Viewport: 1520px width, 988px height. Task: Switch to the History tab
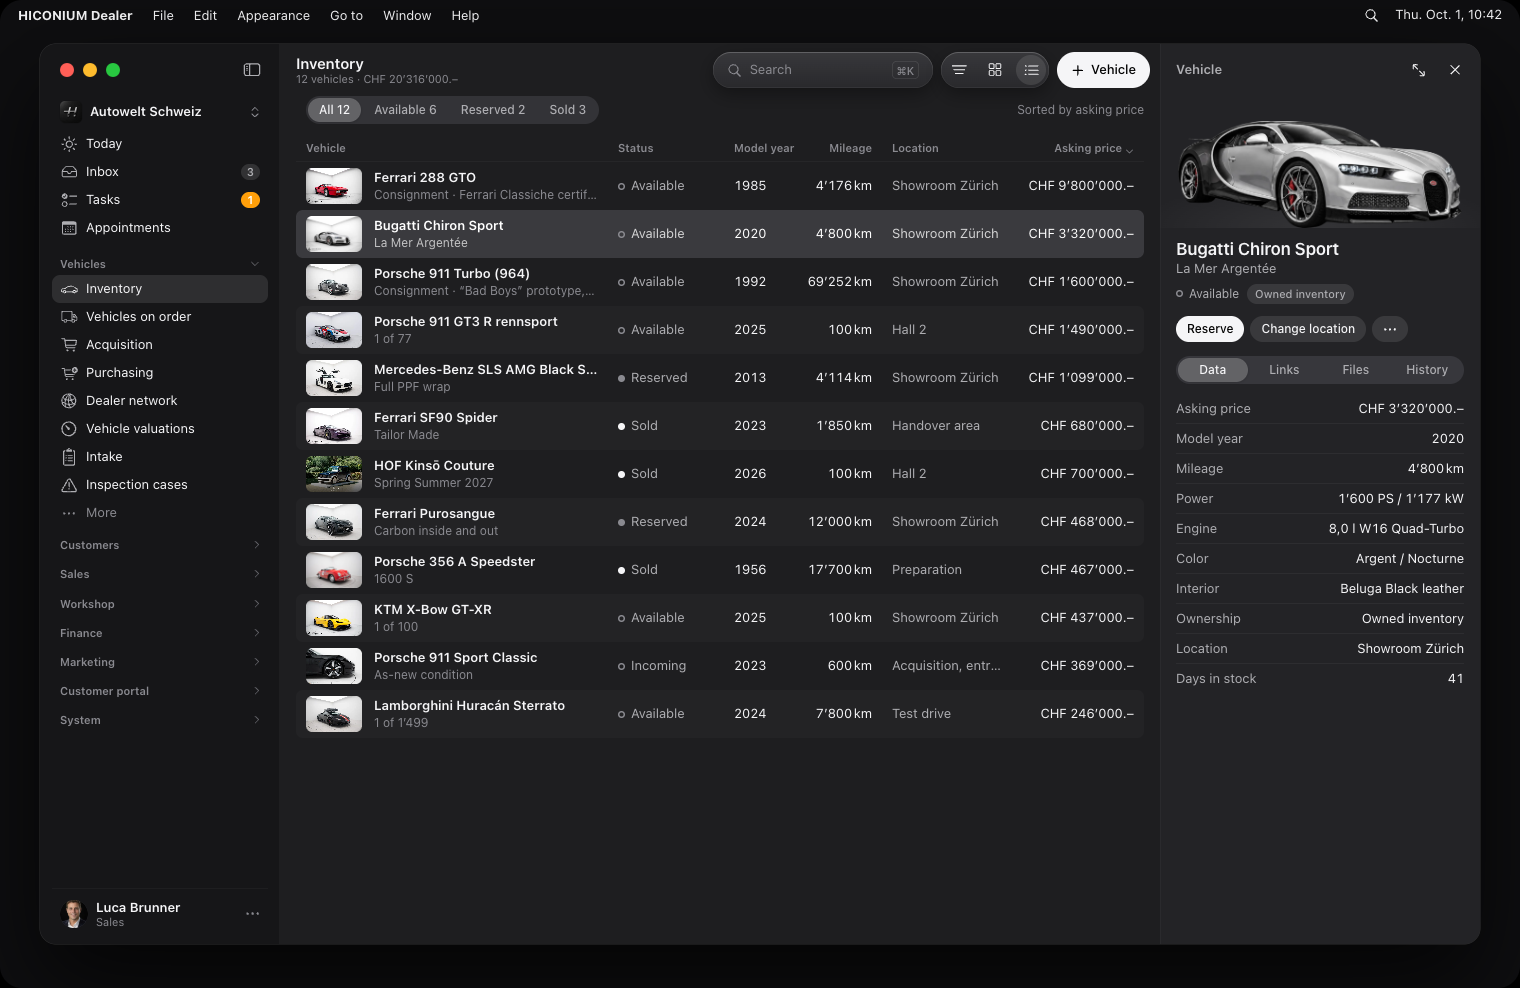pos(1427,370)
